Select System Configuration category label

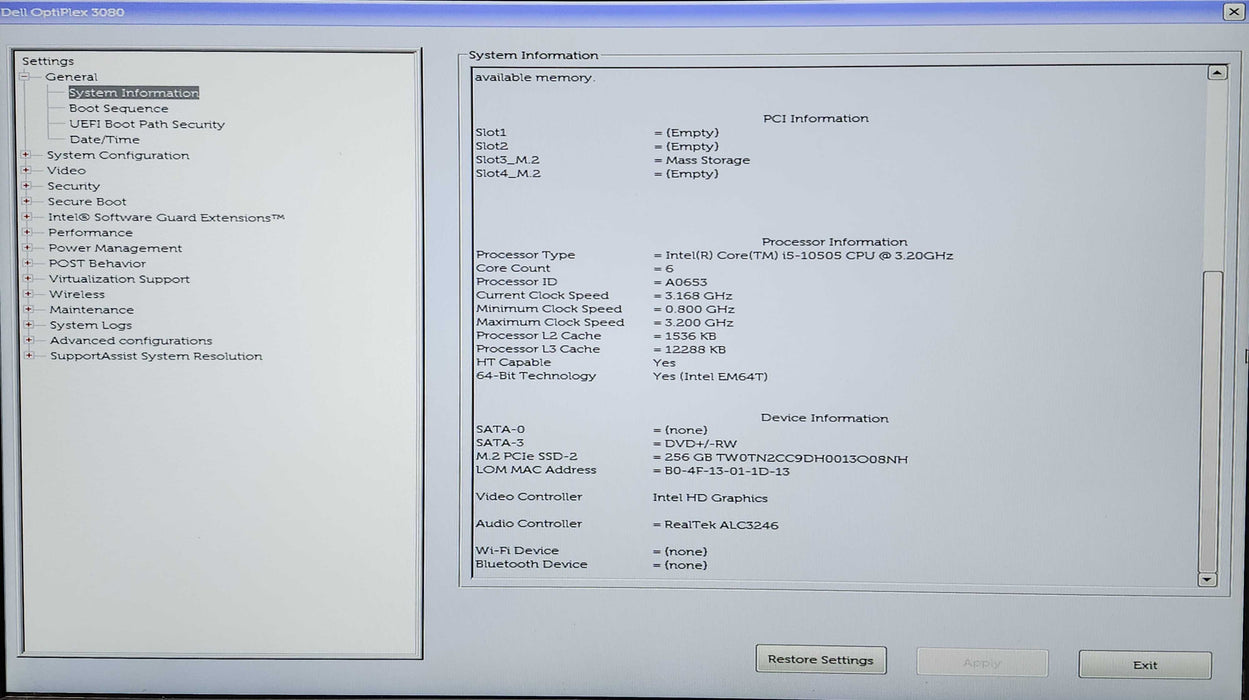point(117,155)
